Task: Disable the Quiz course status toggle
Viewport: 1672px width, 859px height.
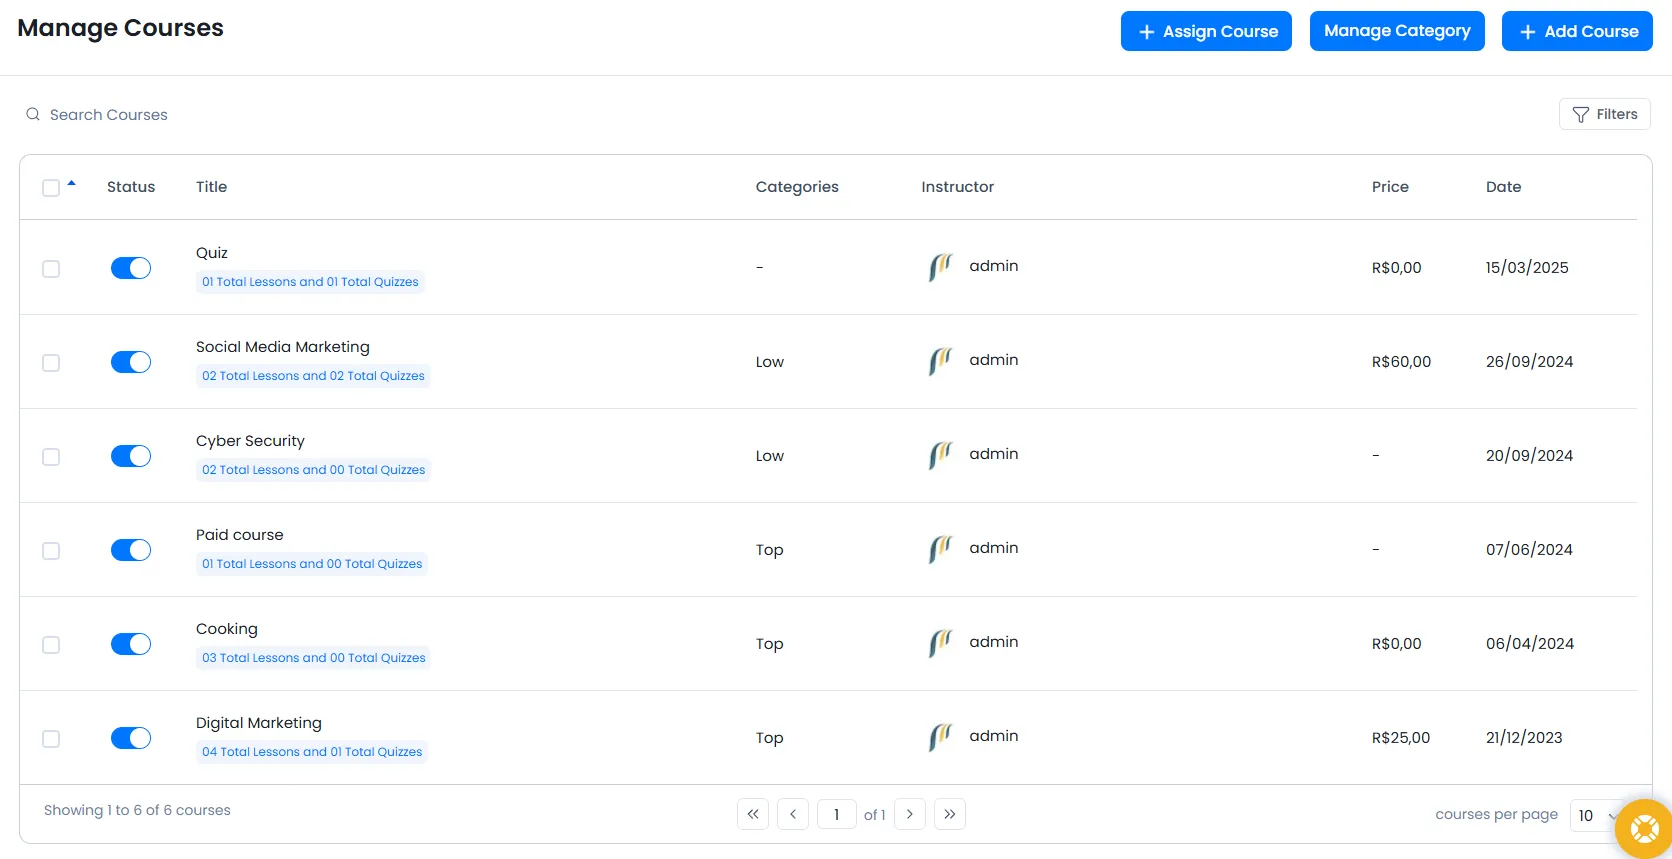Action: 131,268
